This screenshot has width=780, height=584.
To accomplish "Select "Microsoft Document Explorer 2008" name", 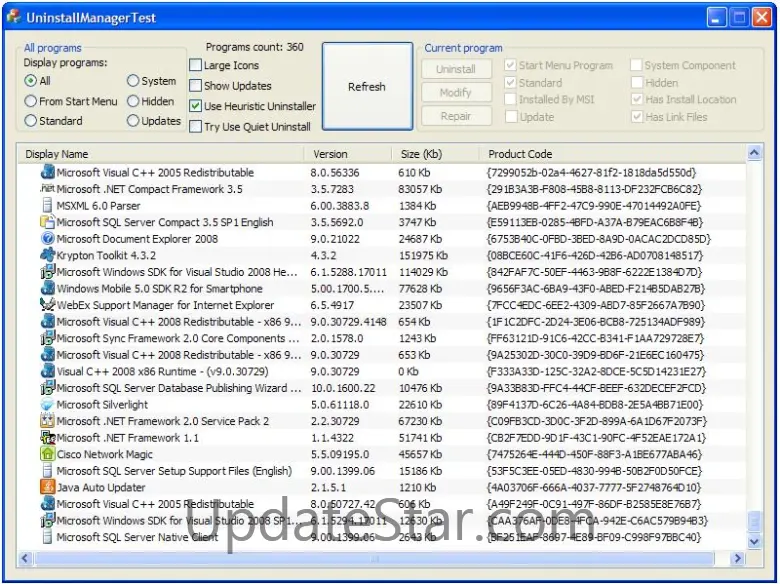I will (137, 239).
